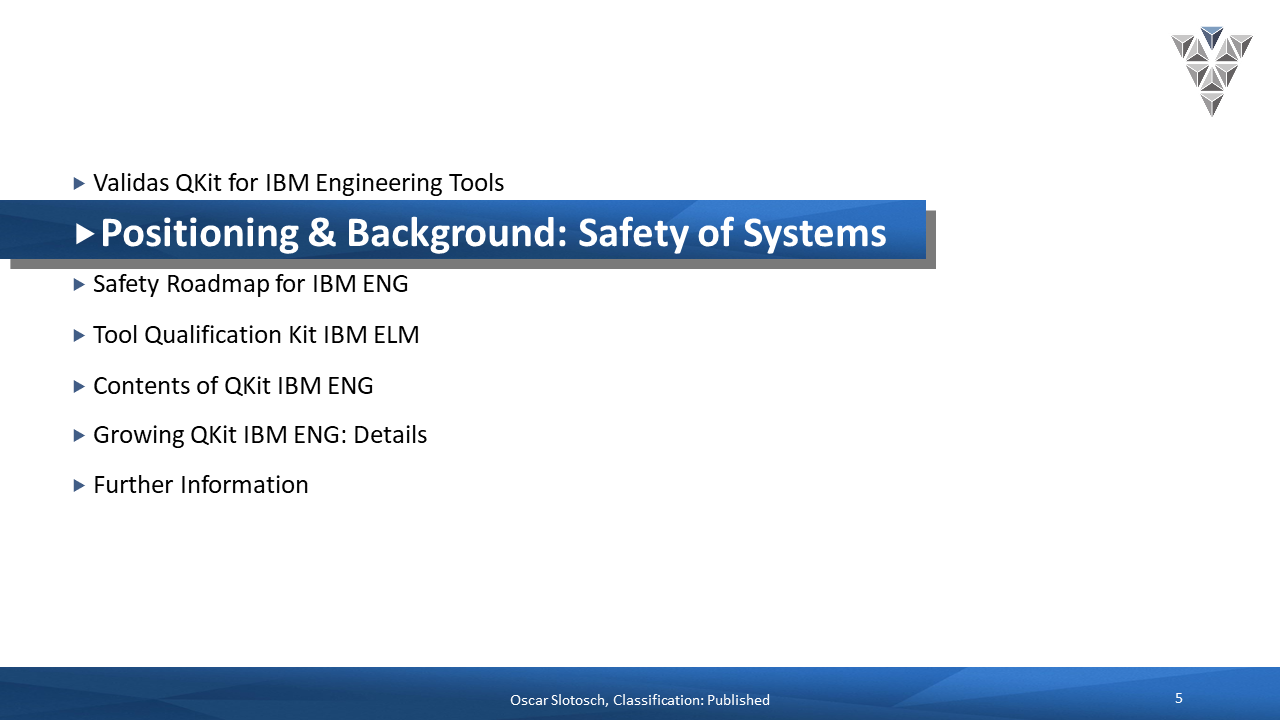Choose 'Contents of QKit IBM ENG' entry
1280x720 pixels.
pyautogui.click(x=233, y=386)
